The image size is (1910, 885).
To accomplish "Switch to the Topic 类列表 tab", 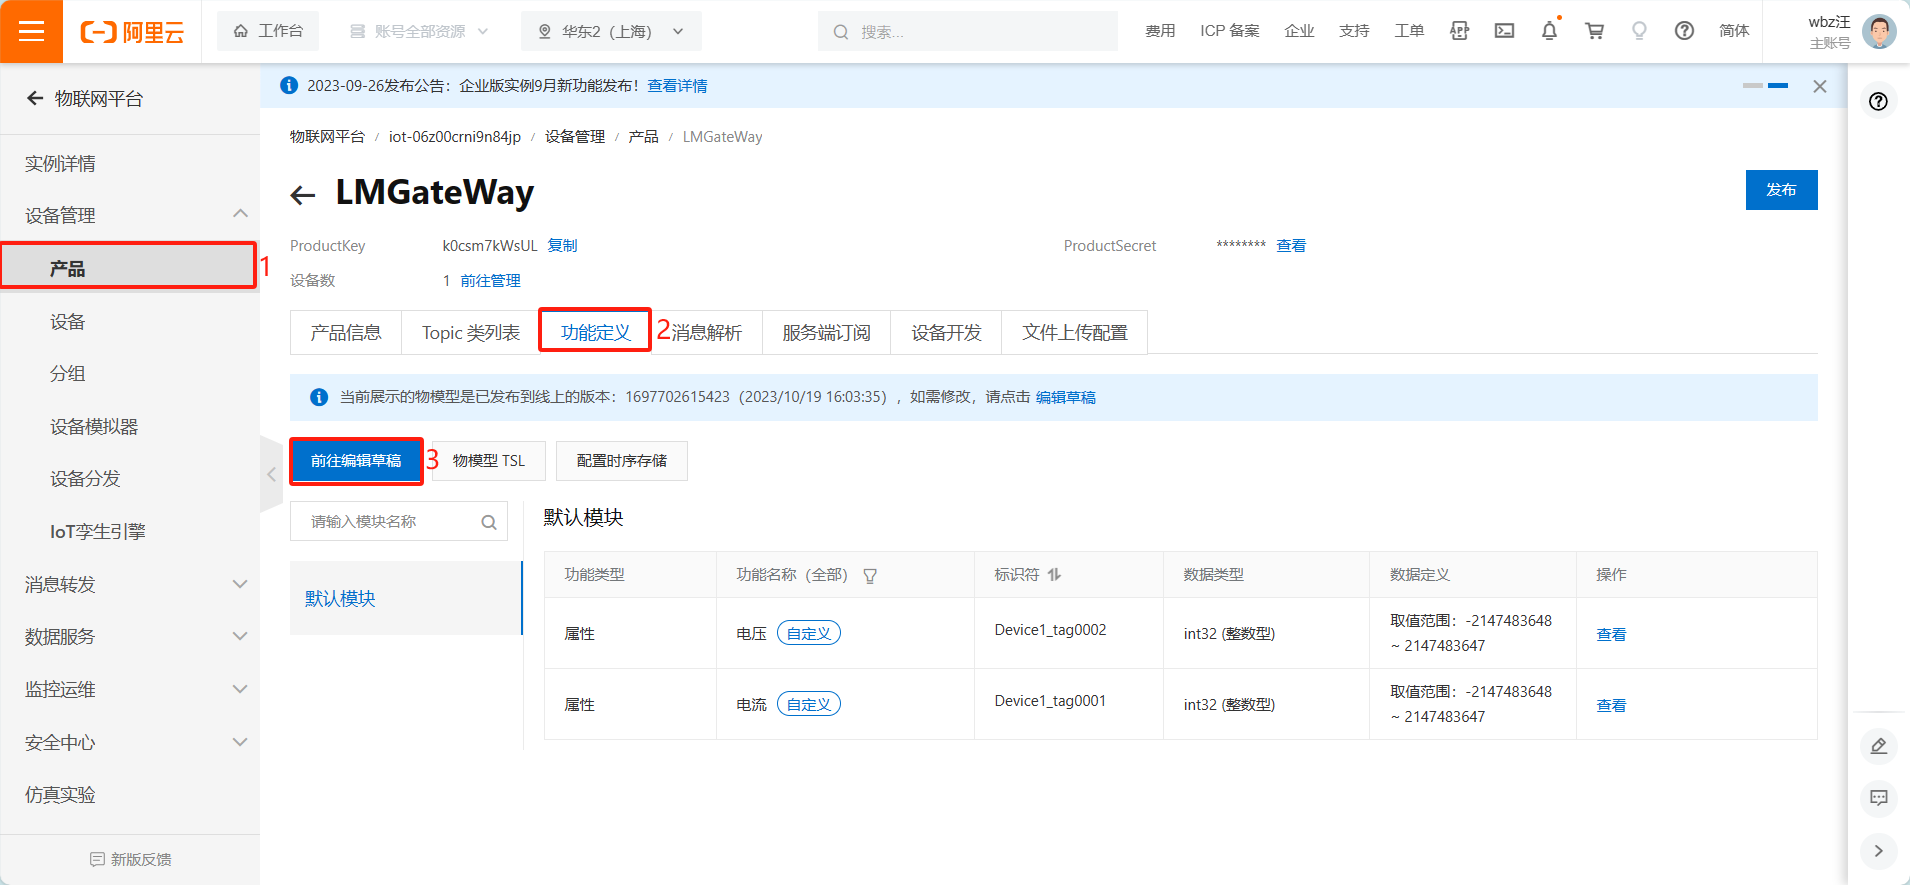I will (471, 332).
